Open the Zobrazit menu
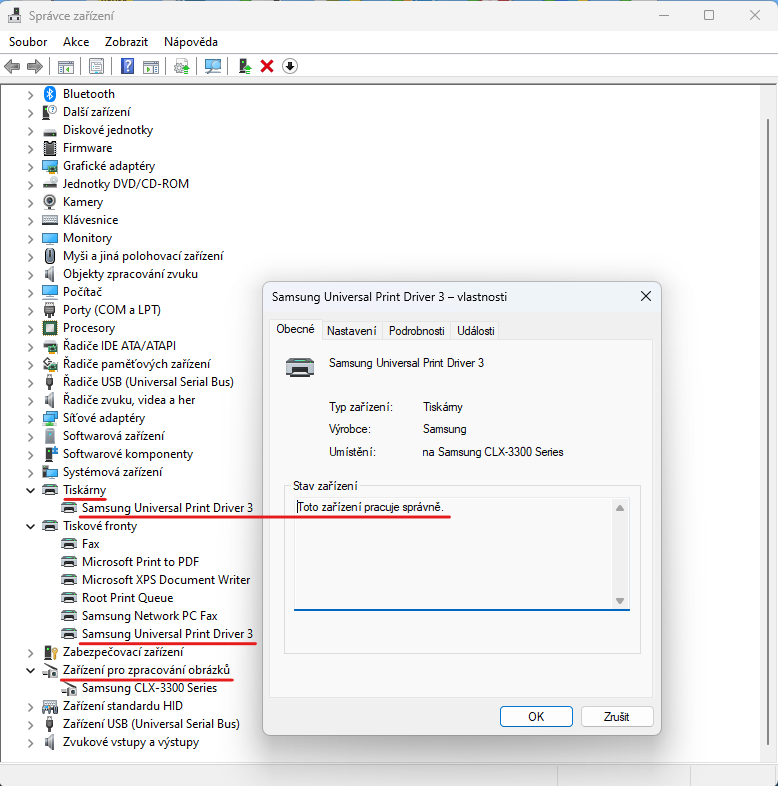Image resolution: width=778 pixels, height=786 pixels. pyautogui.click(x=126, y=42)
